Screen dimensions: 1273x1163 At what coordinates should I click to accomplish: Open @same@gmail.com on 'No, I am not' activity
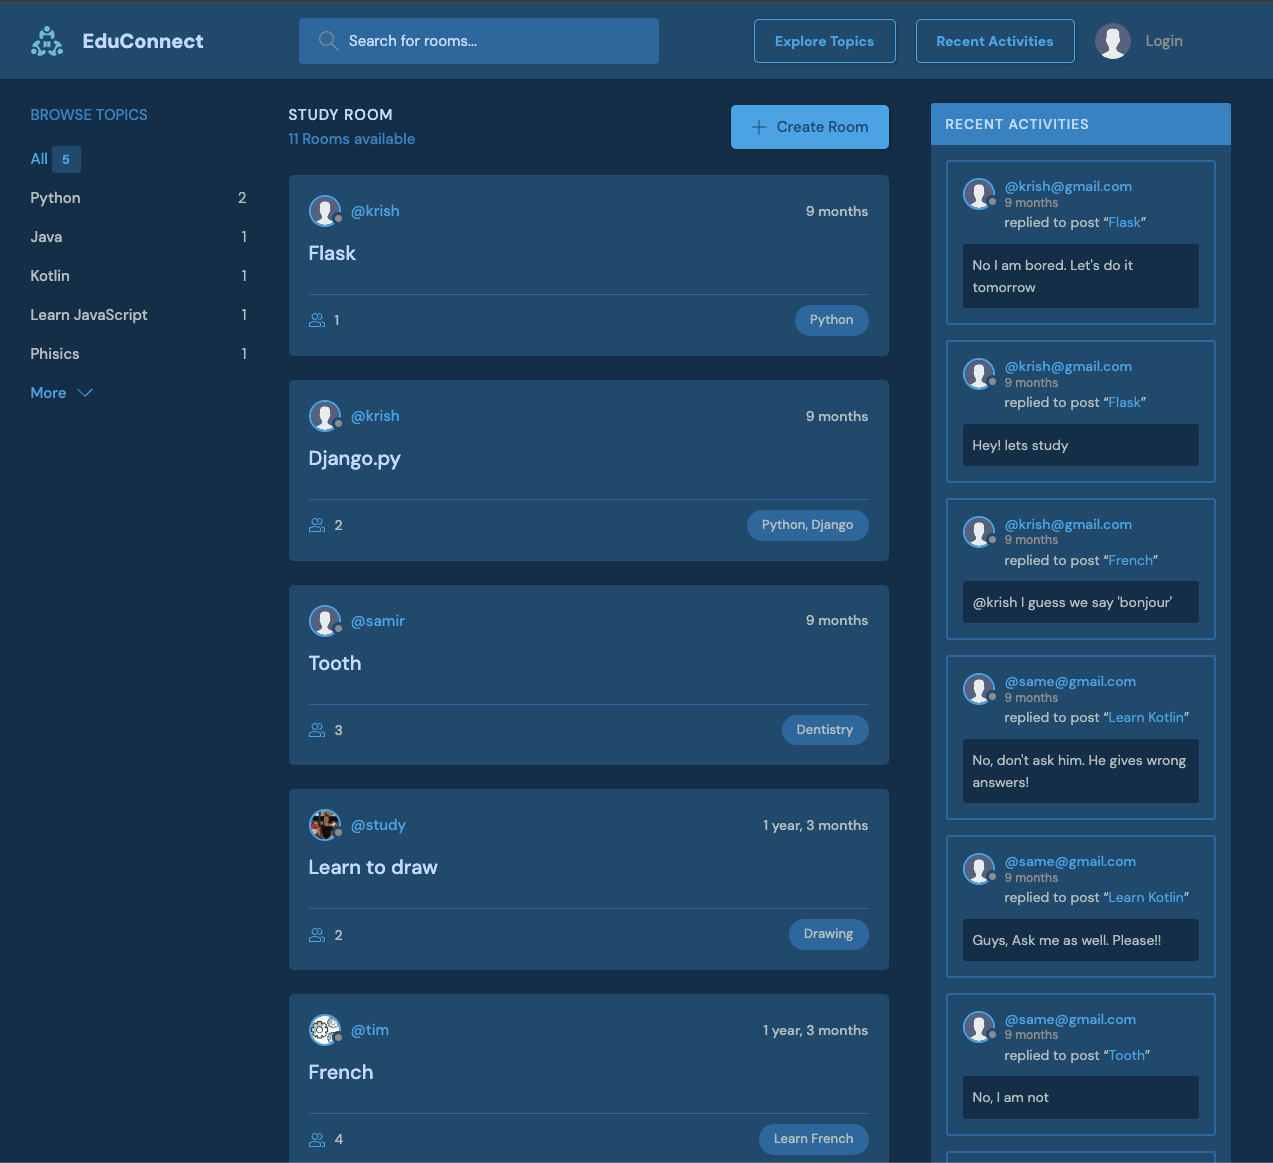[x=1070, y=1020]
